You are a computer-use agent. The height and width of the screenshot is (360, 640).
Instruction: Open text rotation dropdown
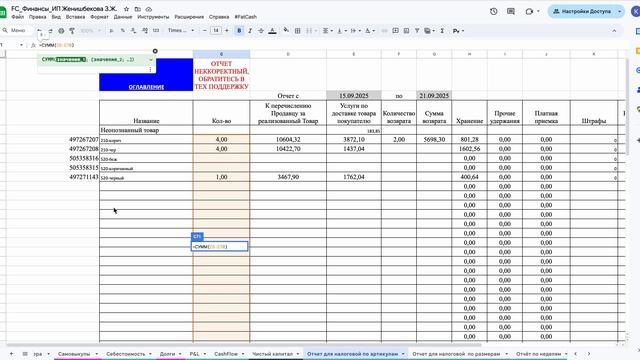click(x=369, y=31)
